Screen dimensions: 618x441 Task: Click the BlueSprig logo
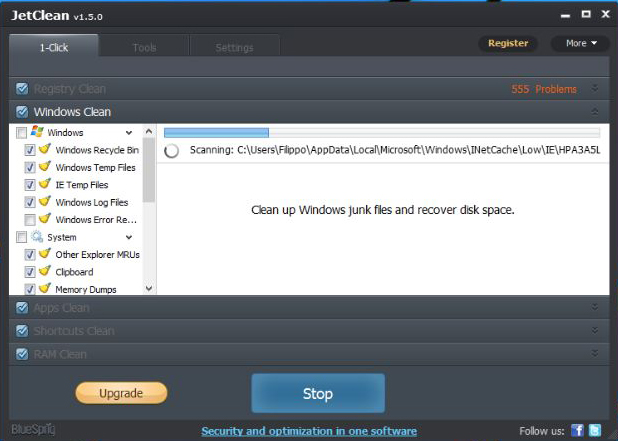coord(33,429)
